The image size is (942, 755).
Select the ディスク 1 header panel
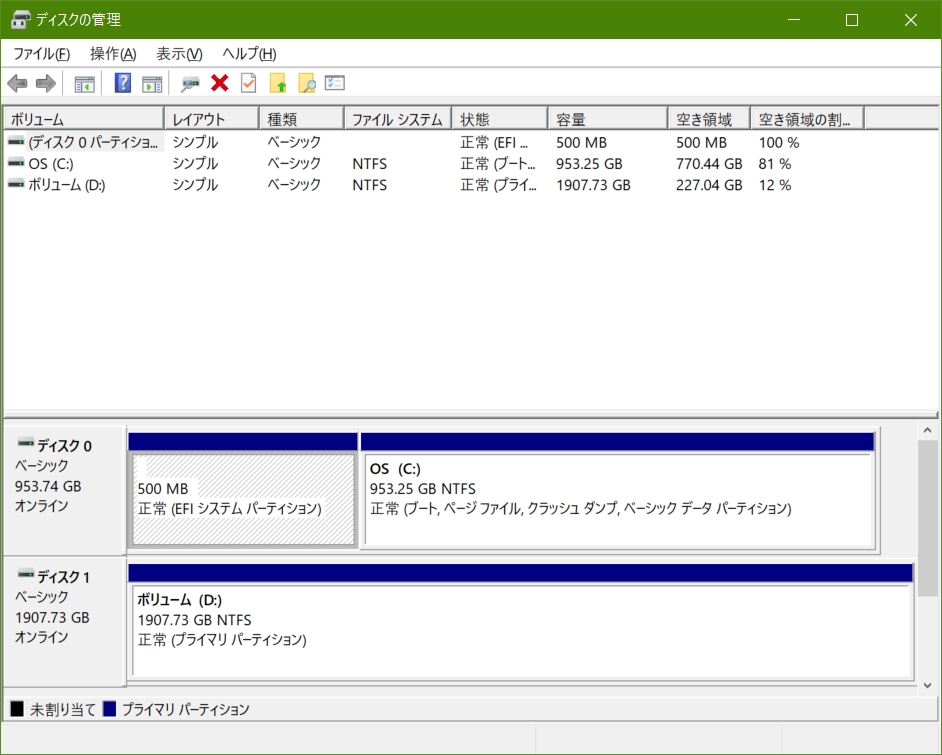[x=64, y=622]
